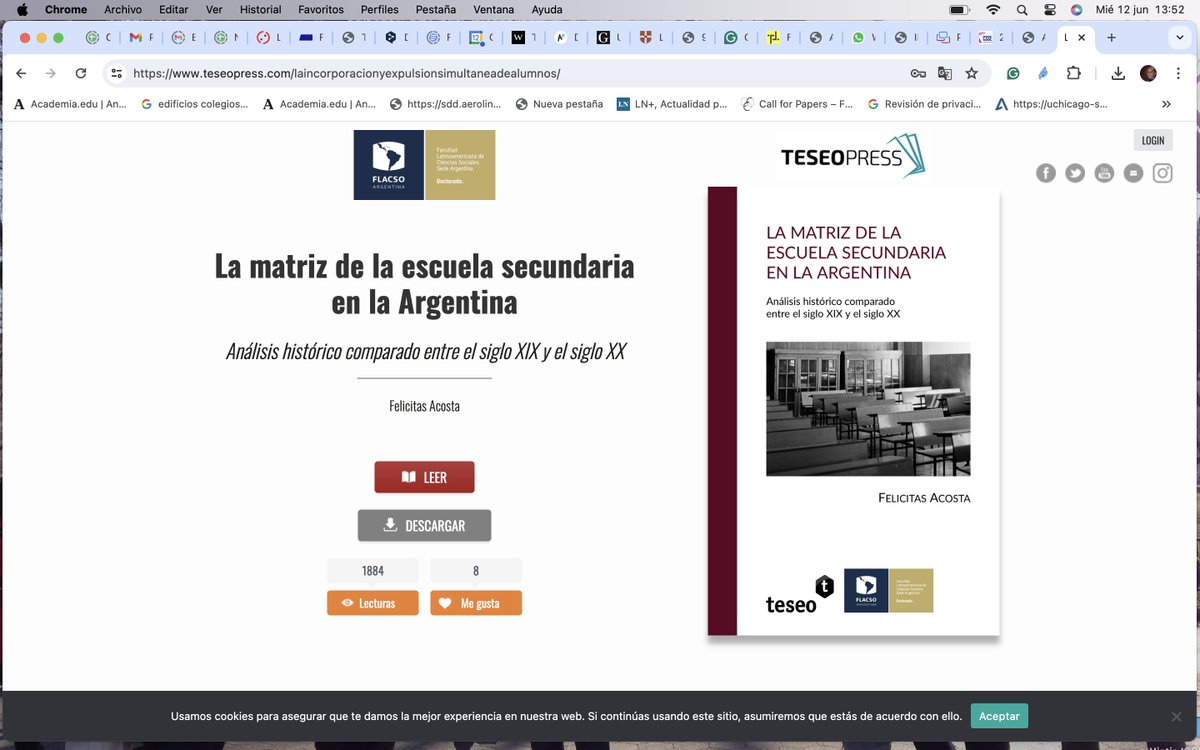
Task: Open the macOS Control Center icon
Action: [x=1049, y=9]
